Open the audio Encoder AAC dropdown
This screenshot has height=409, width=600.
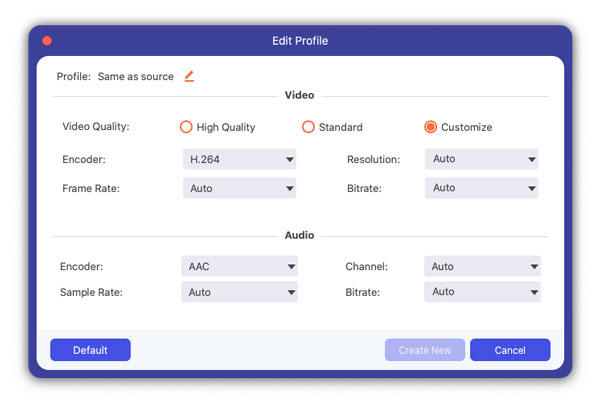click(240, 267)
